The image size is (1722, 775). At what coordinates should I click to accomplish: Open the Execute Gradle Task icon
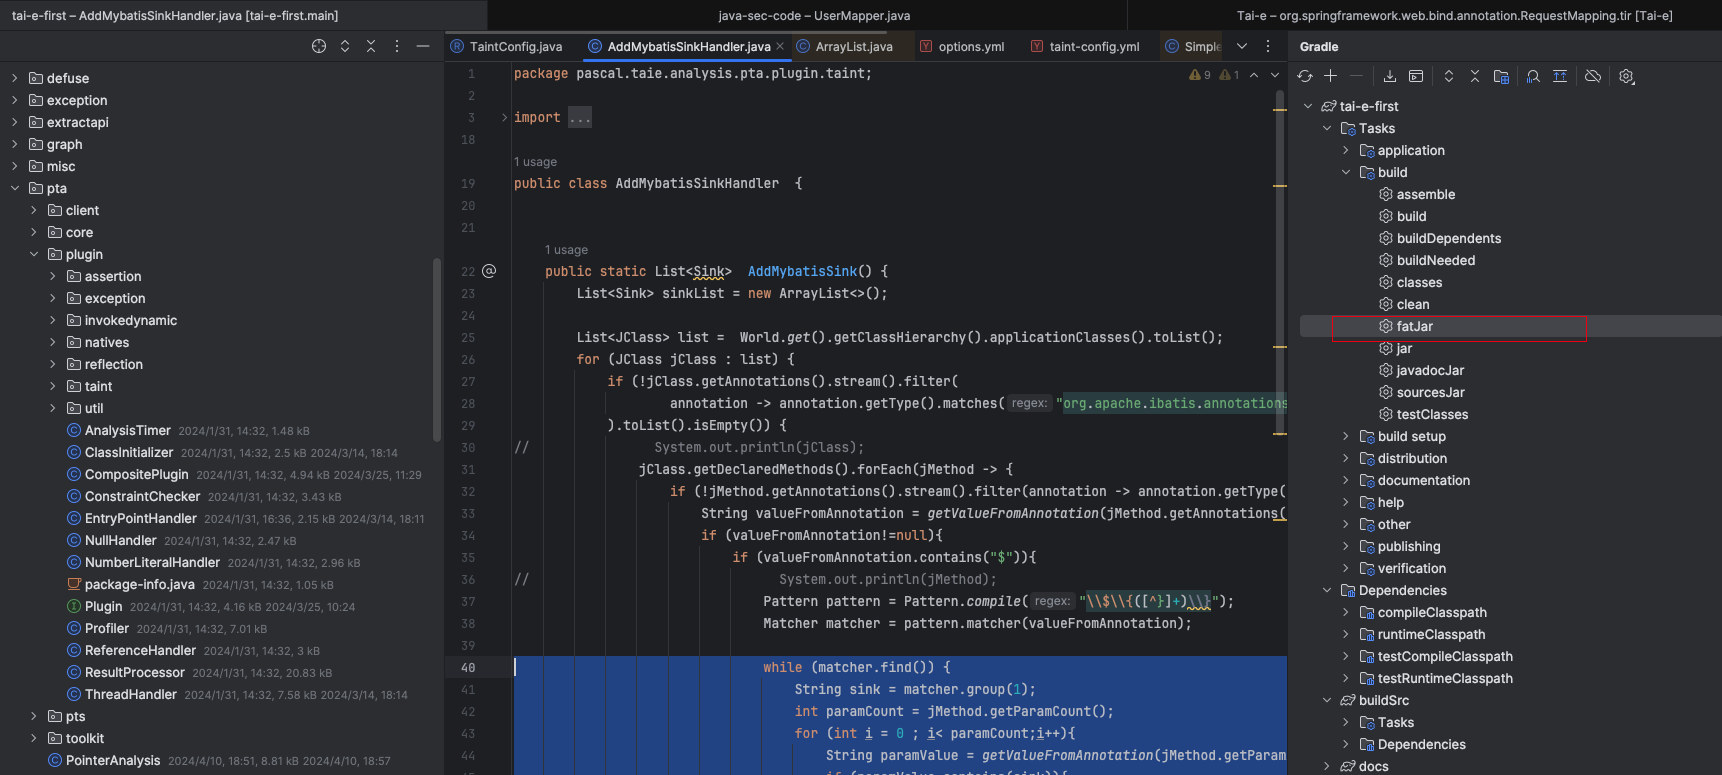tap(1416, 76)
